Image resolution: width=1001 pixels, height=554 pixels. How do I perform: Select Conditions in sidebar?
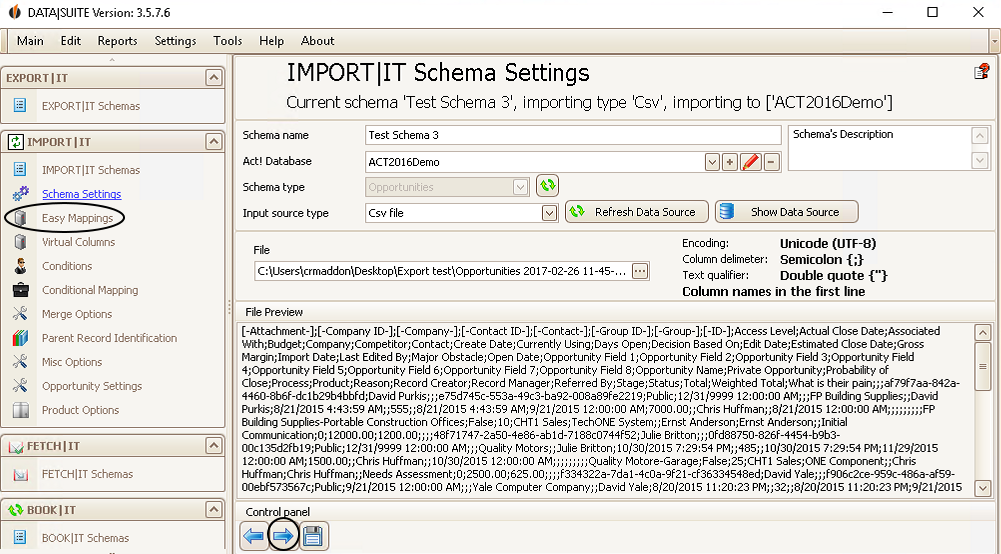[67, 266]
